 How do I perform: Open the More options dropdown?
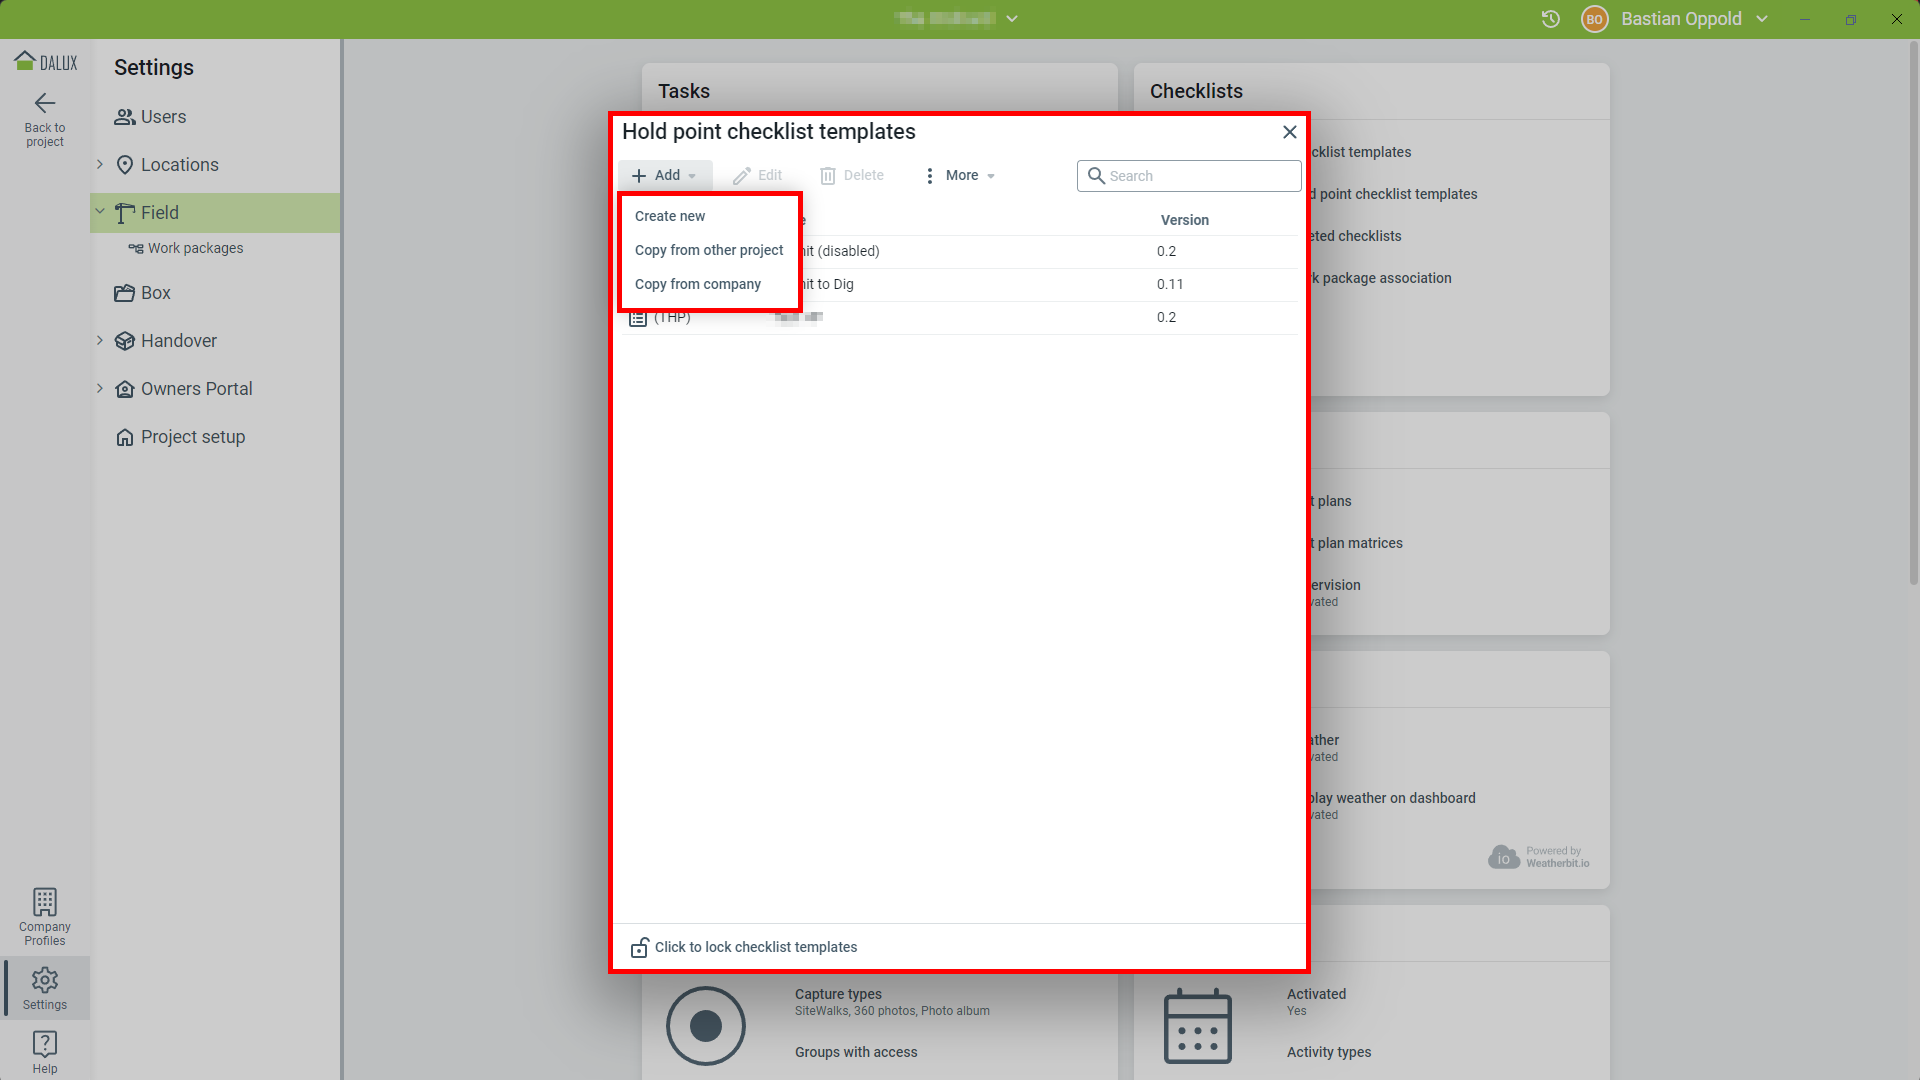[960, 176]
